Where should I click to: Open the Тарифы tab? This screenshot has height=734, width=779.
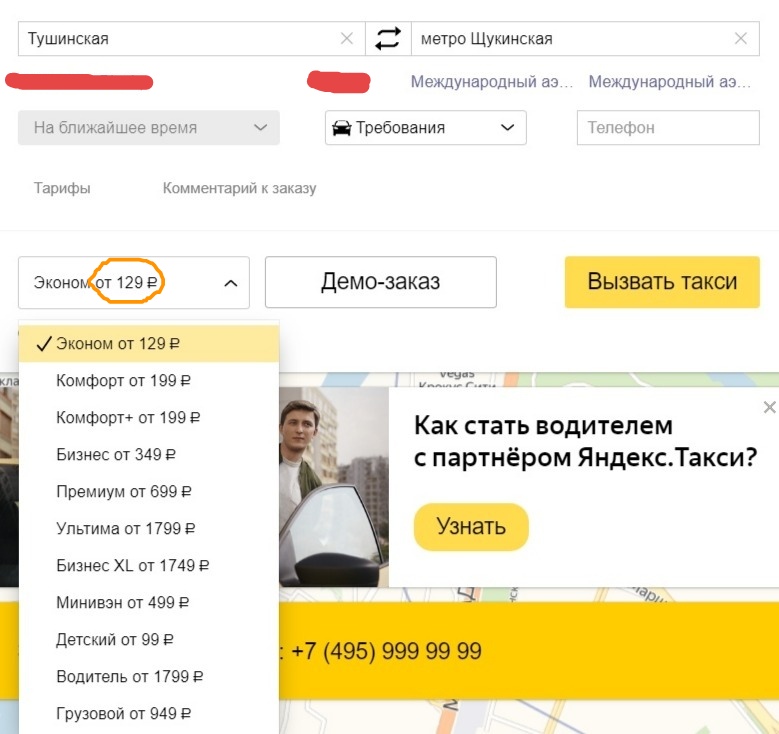(x=62, y=188)
